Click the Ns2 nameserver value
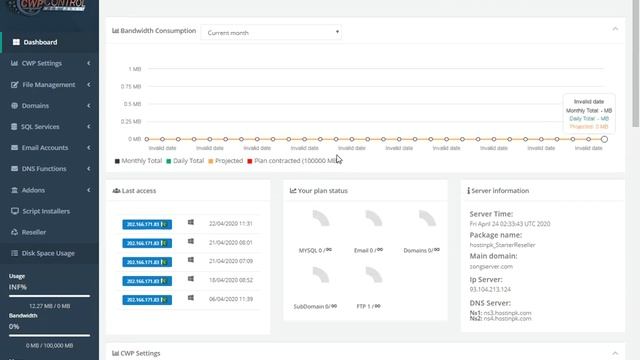This screenshot has height=360, width=640. 507,318
